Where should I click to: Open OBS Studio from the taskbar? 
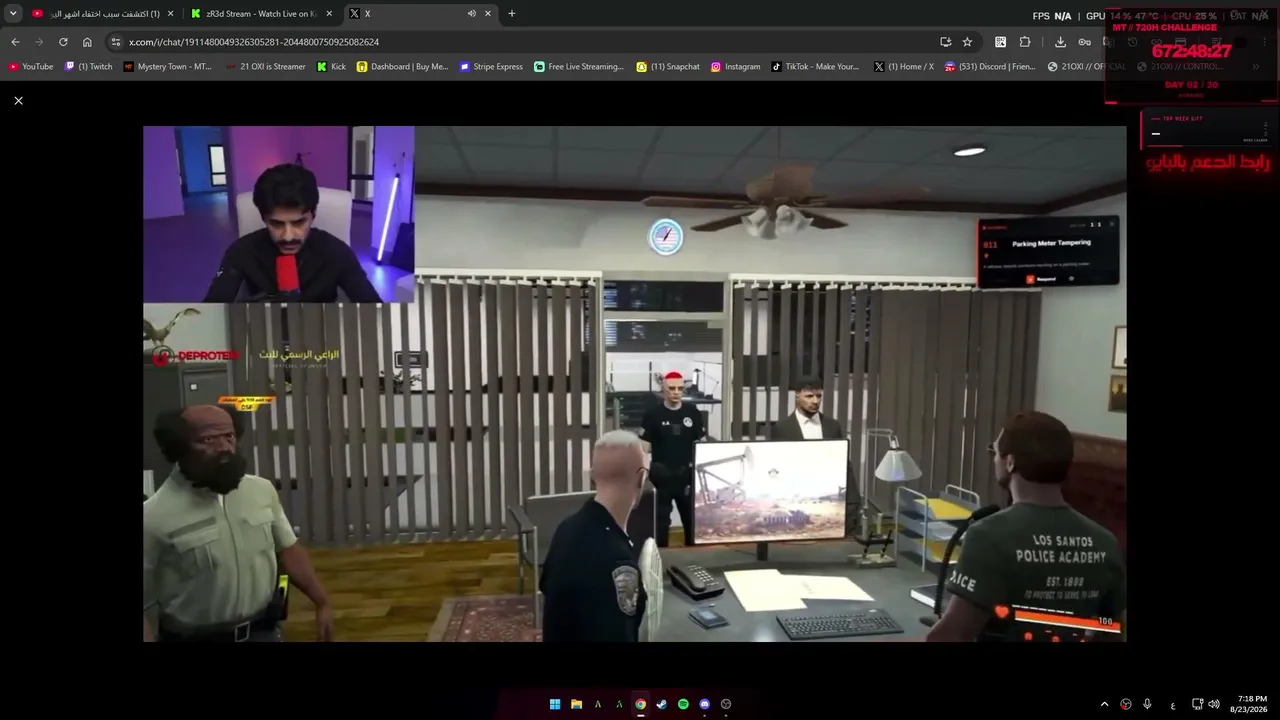click(x=726, y=704)
